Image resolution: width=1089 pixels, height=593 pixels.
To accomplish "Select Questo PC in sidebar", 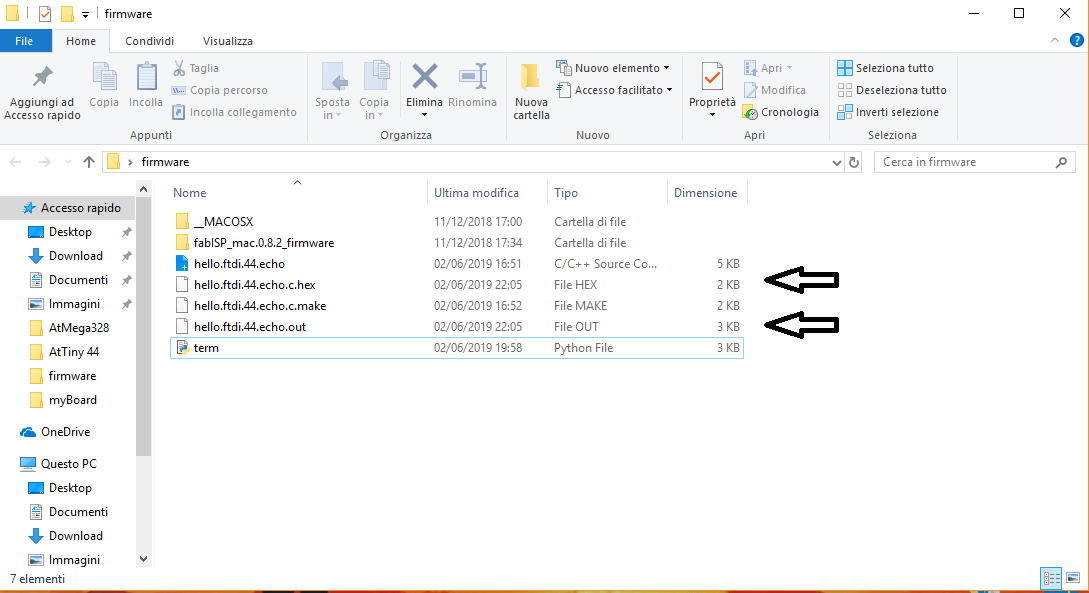I will point(59,464).
